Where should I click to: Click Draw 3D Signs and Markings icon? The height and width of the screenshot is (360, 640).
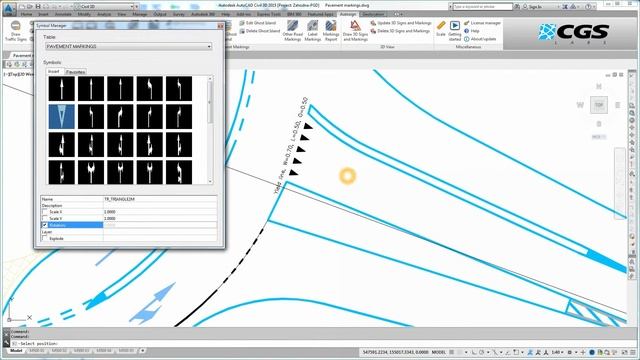coord(355,26)
